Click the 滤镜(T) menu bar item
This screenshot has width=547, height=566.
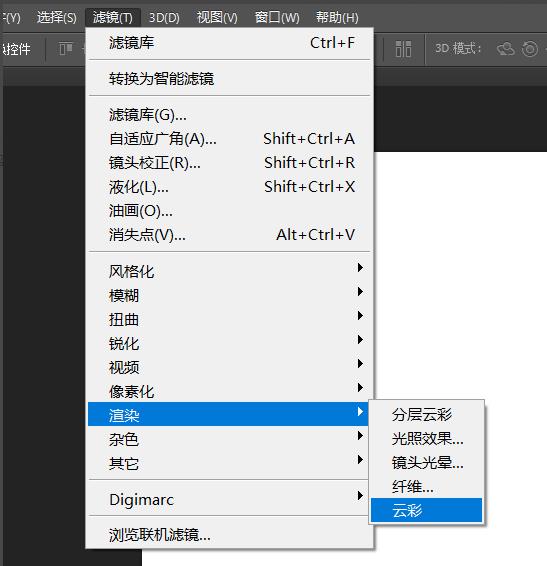click(113, 17)
